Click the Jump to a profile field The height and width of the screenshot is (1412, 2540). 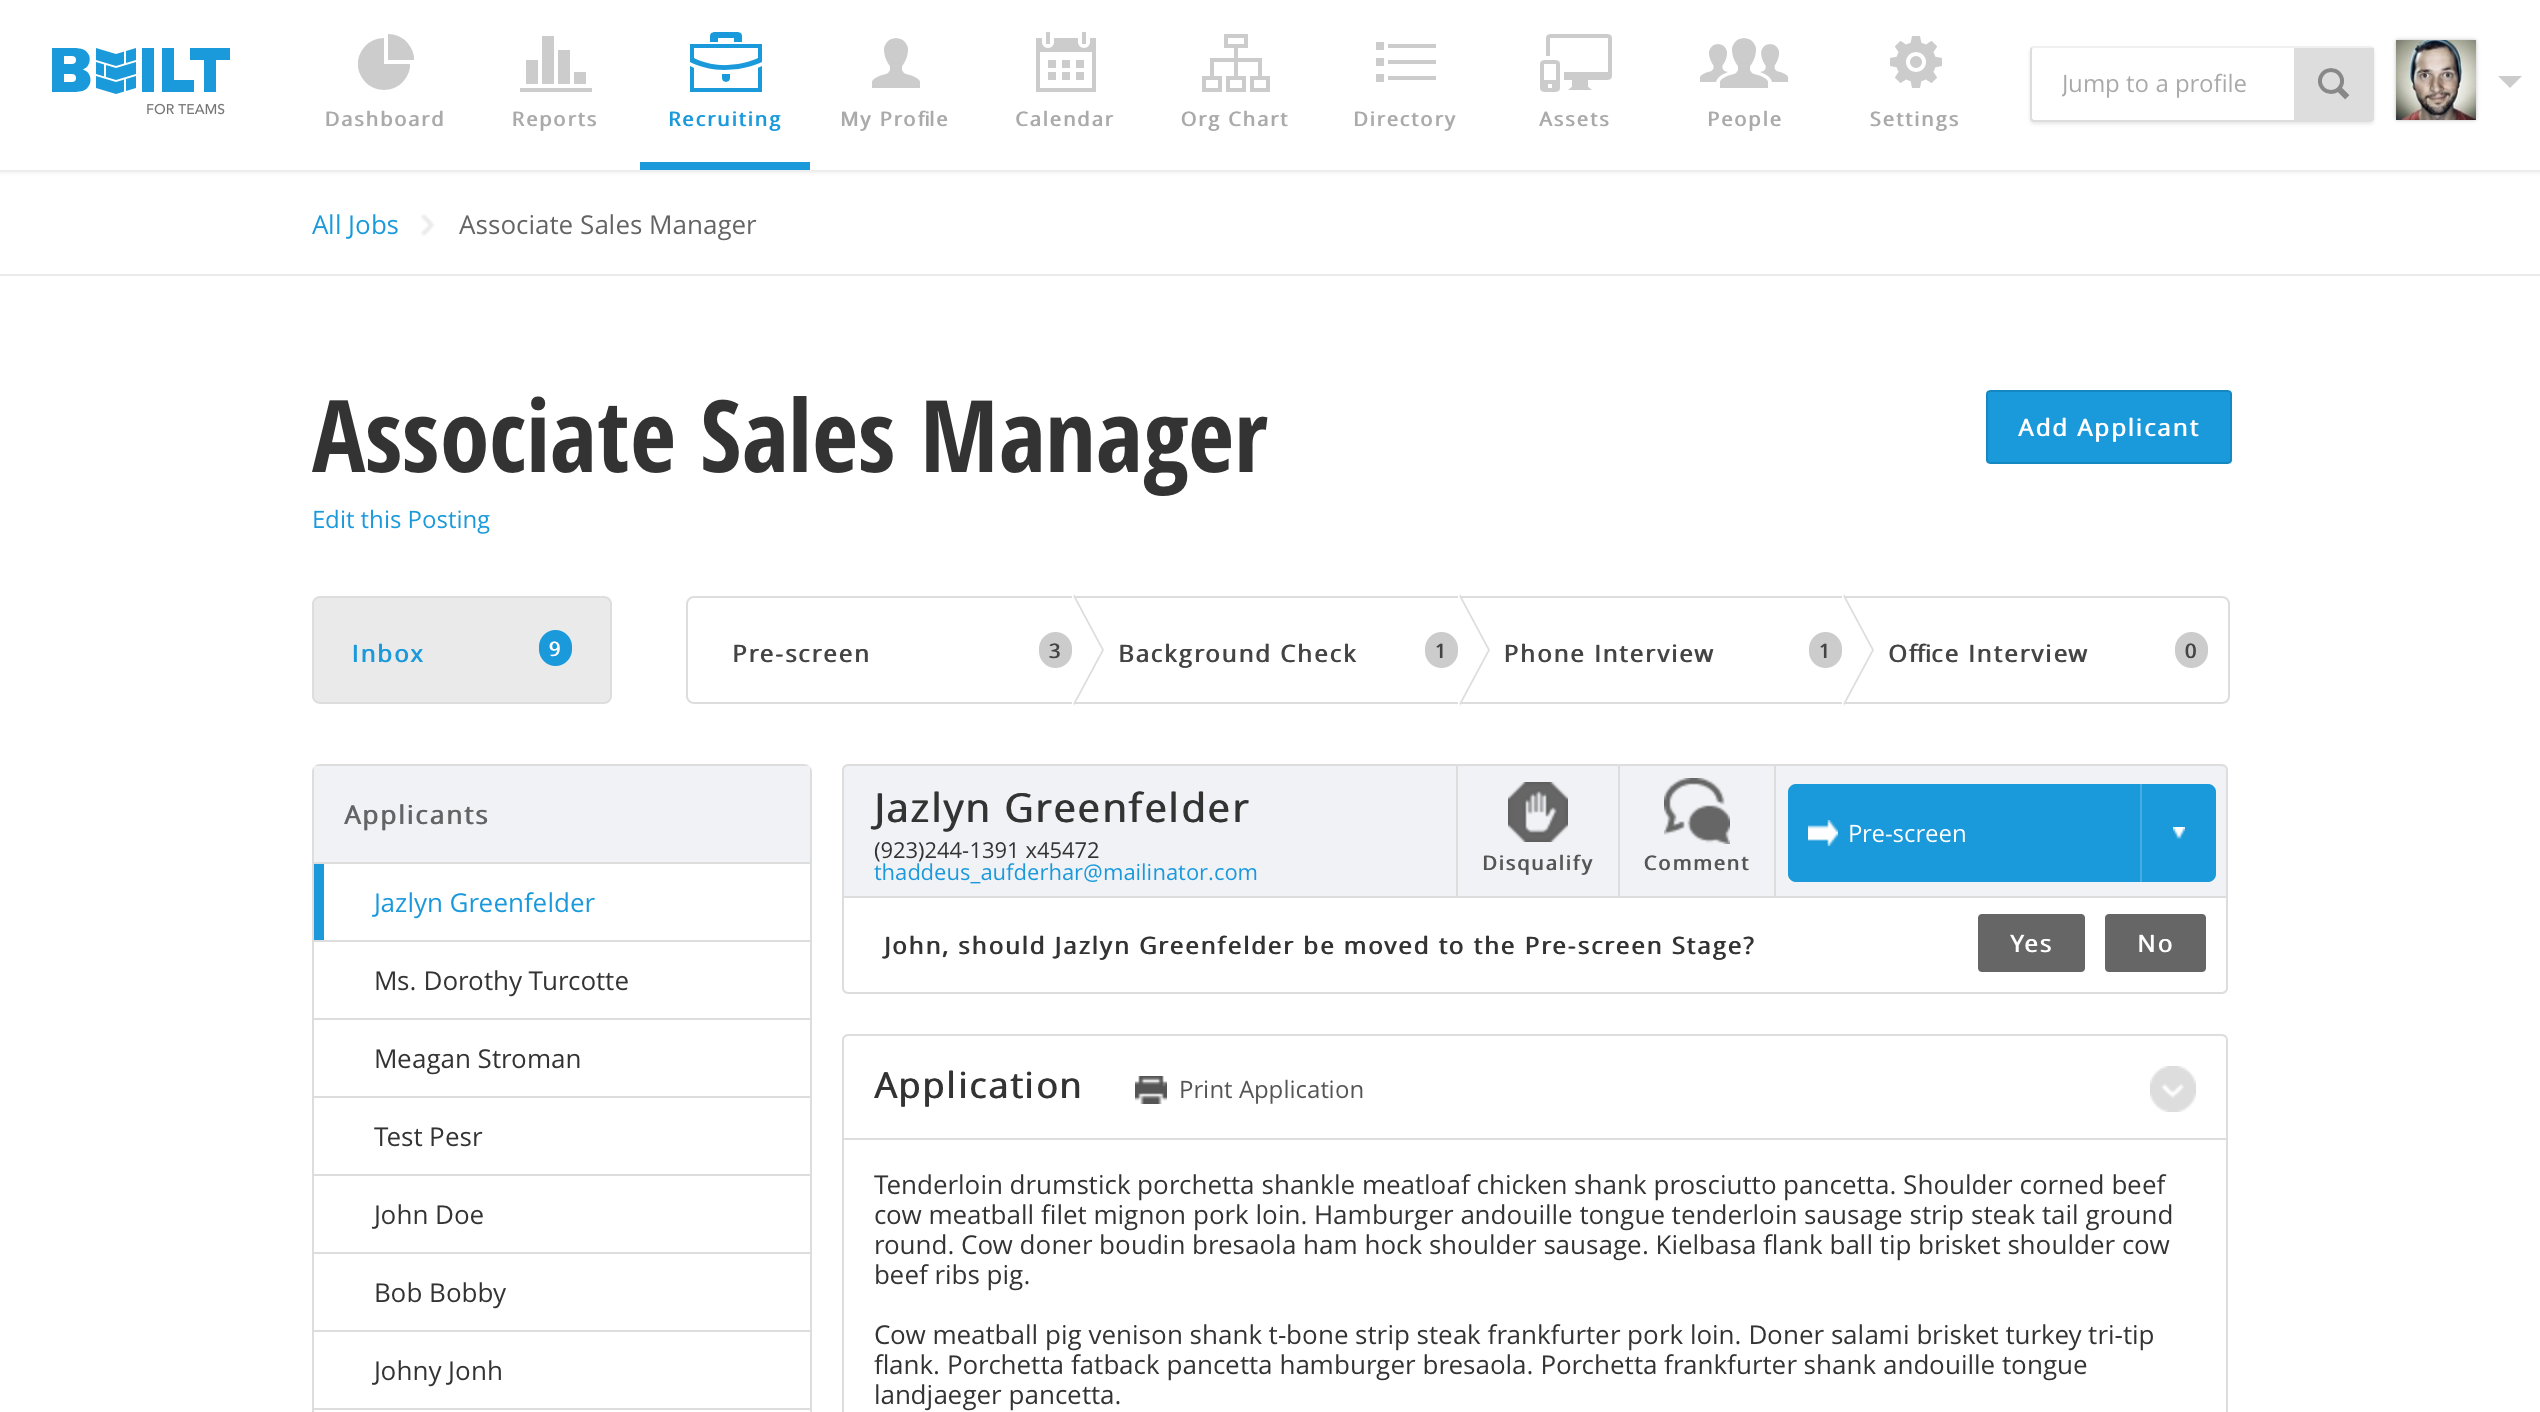click(2162, 84)
